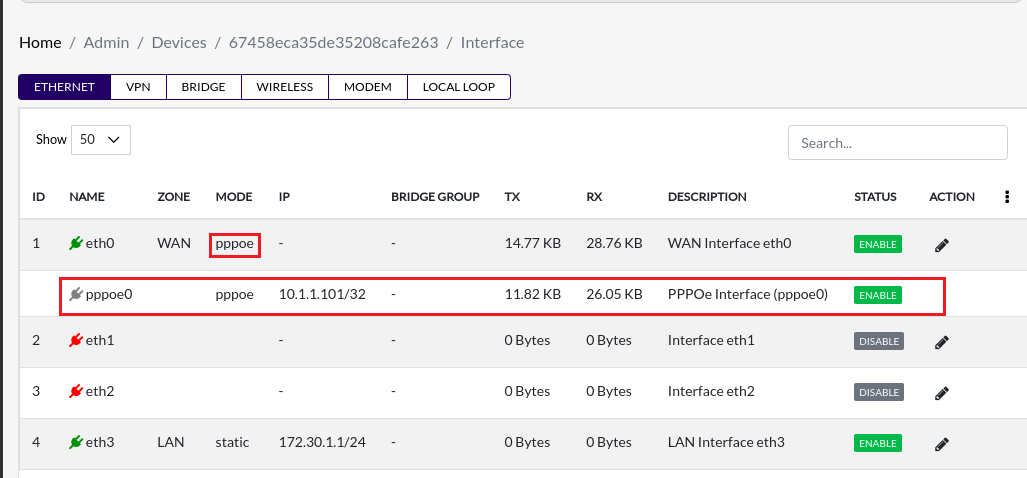
Task: Sort by the IP column header
Action: [x=284, y=197]
